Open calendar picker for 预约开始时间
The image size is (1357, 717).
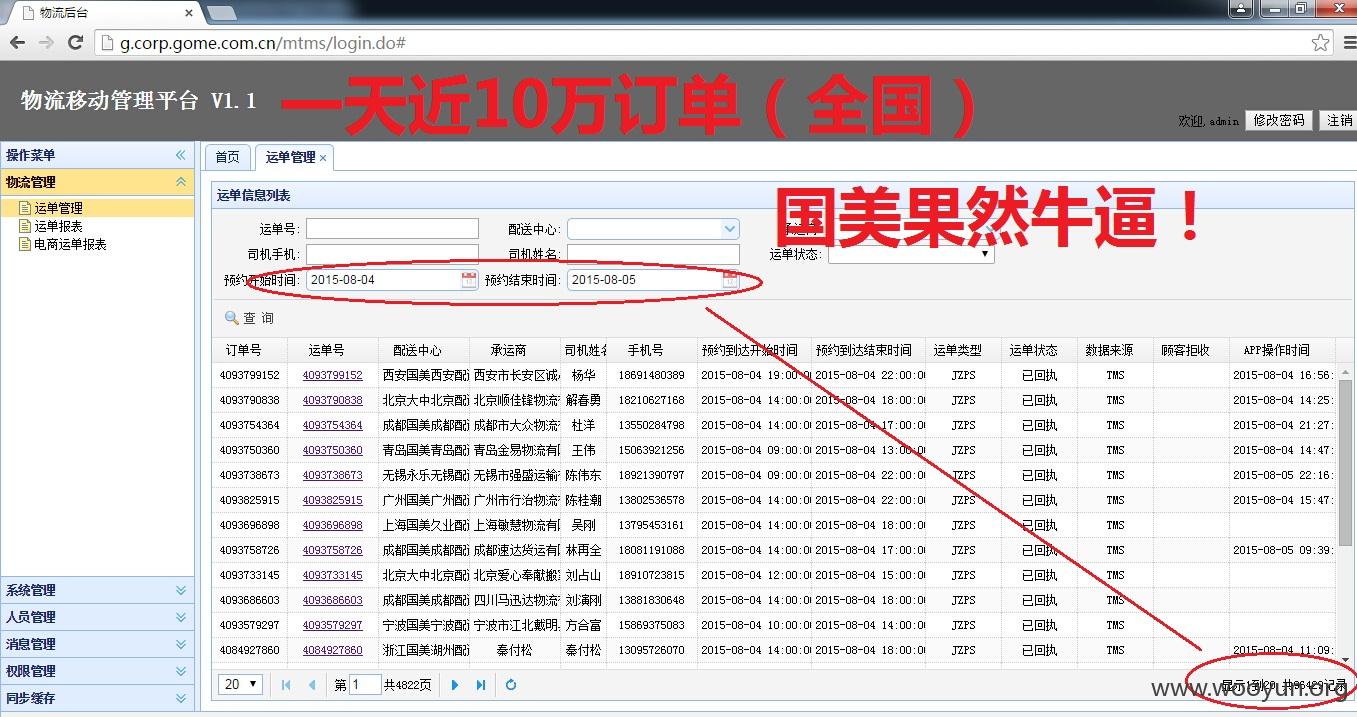click(469, 280)
